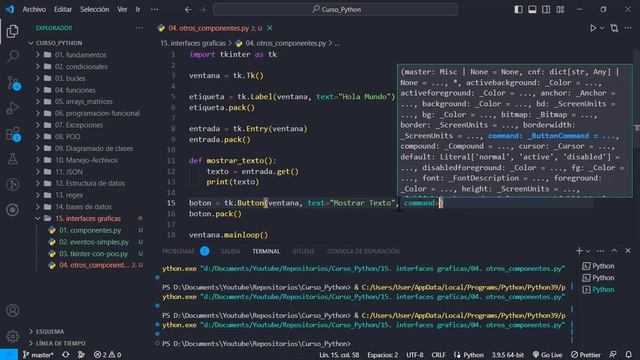Viewport: 640px width, 360px height.
Task: Open the Editar menu
Action: click(x=63, y=9)
